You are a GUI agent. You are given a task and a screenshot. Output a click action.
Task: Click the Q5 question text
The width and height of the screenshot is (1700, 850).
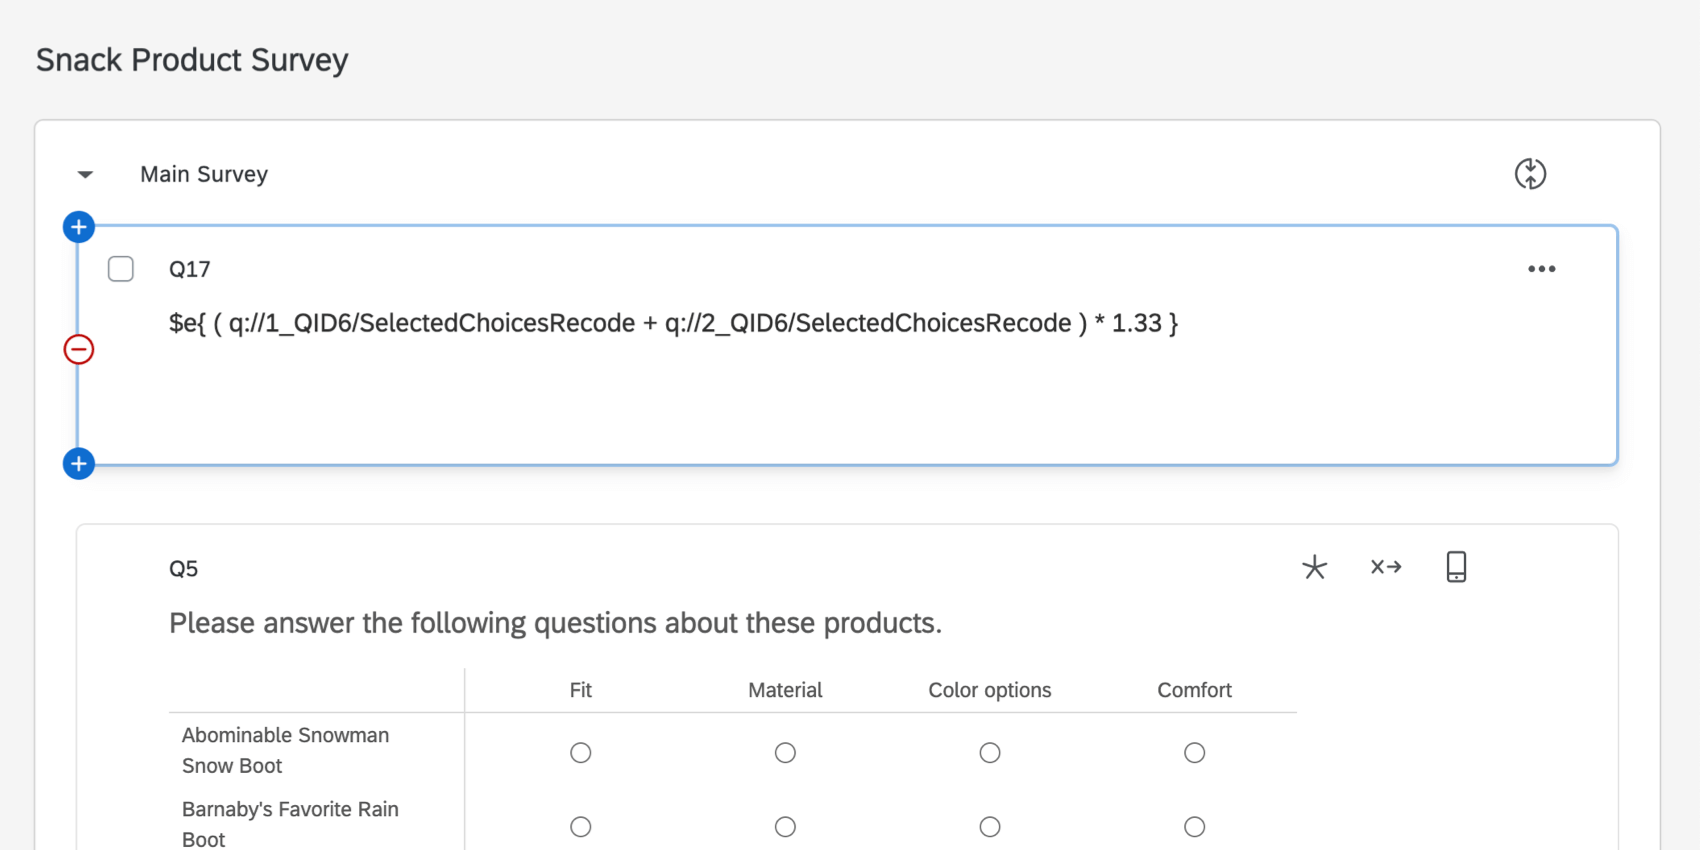pos(555,623)
